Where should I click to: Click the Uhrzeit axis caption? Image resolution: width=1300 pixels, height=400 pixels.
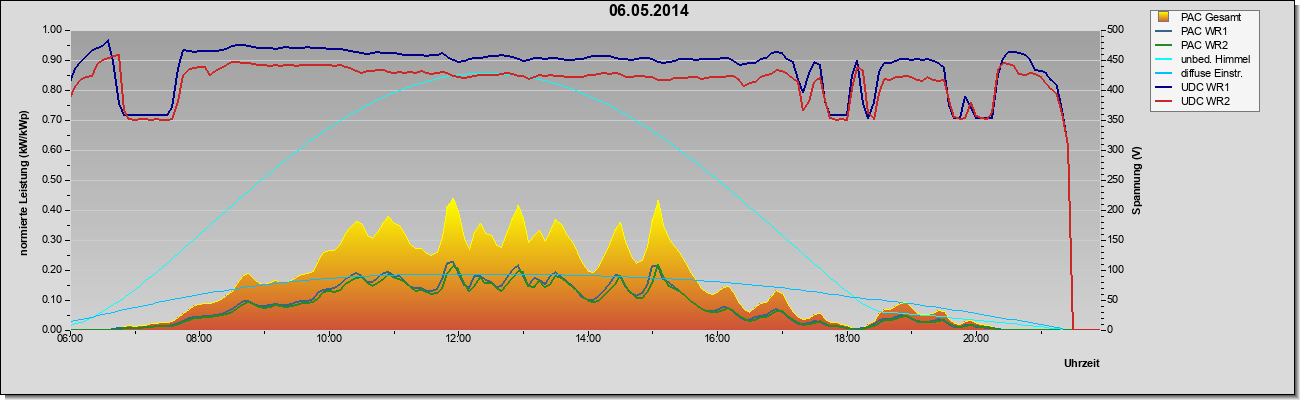pos(1084,363)
